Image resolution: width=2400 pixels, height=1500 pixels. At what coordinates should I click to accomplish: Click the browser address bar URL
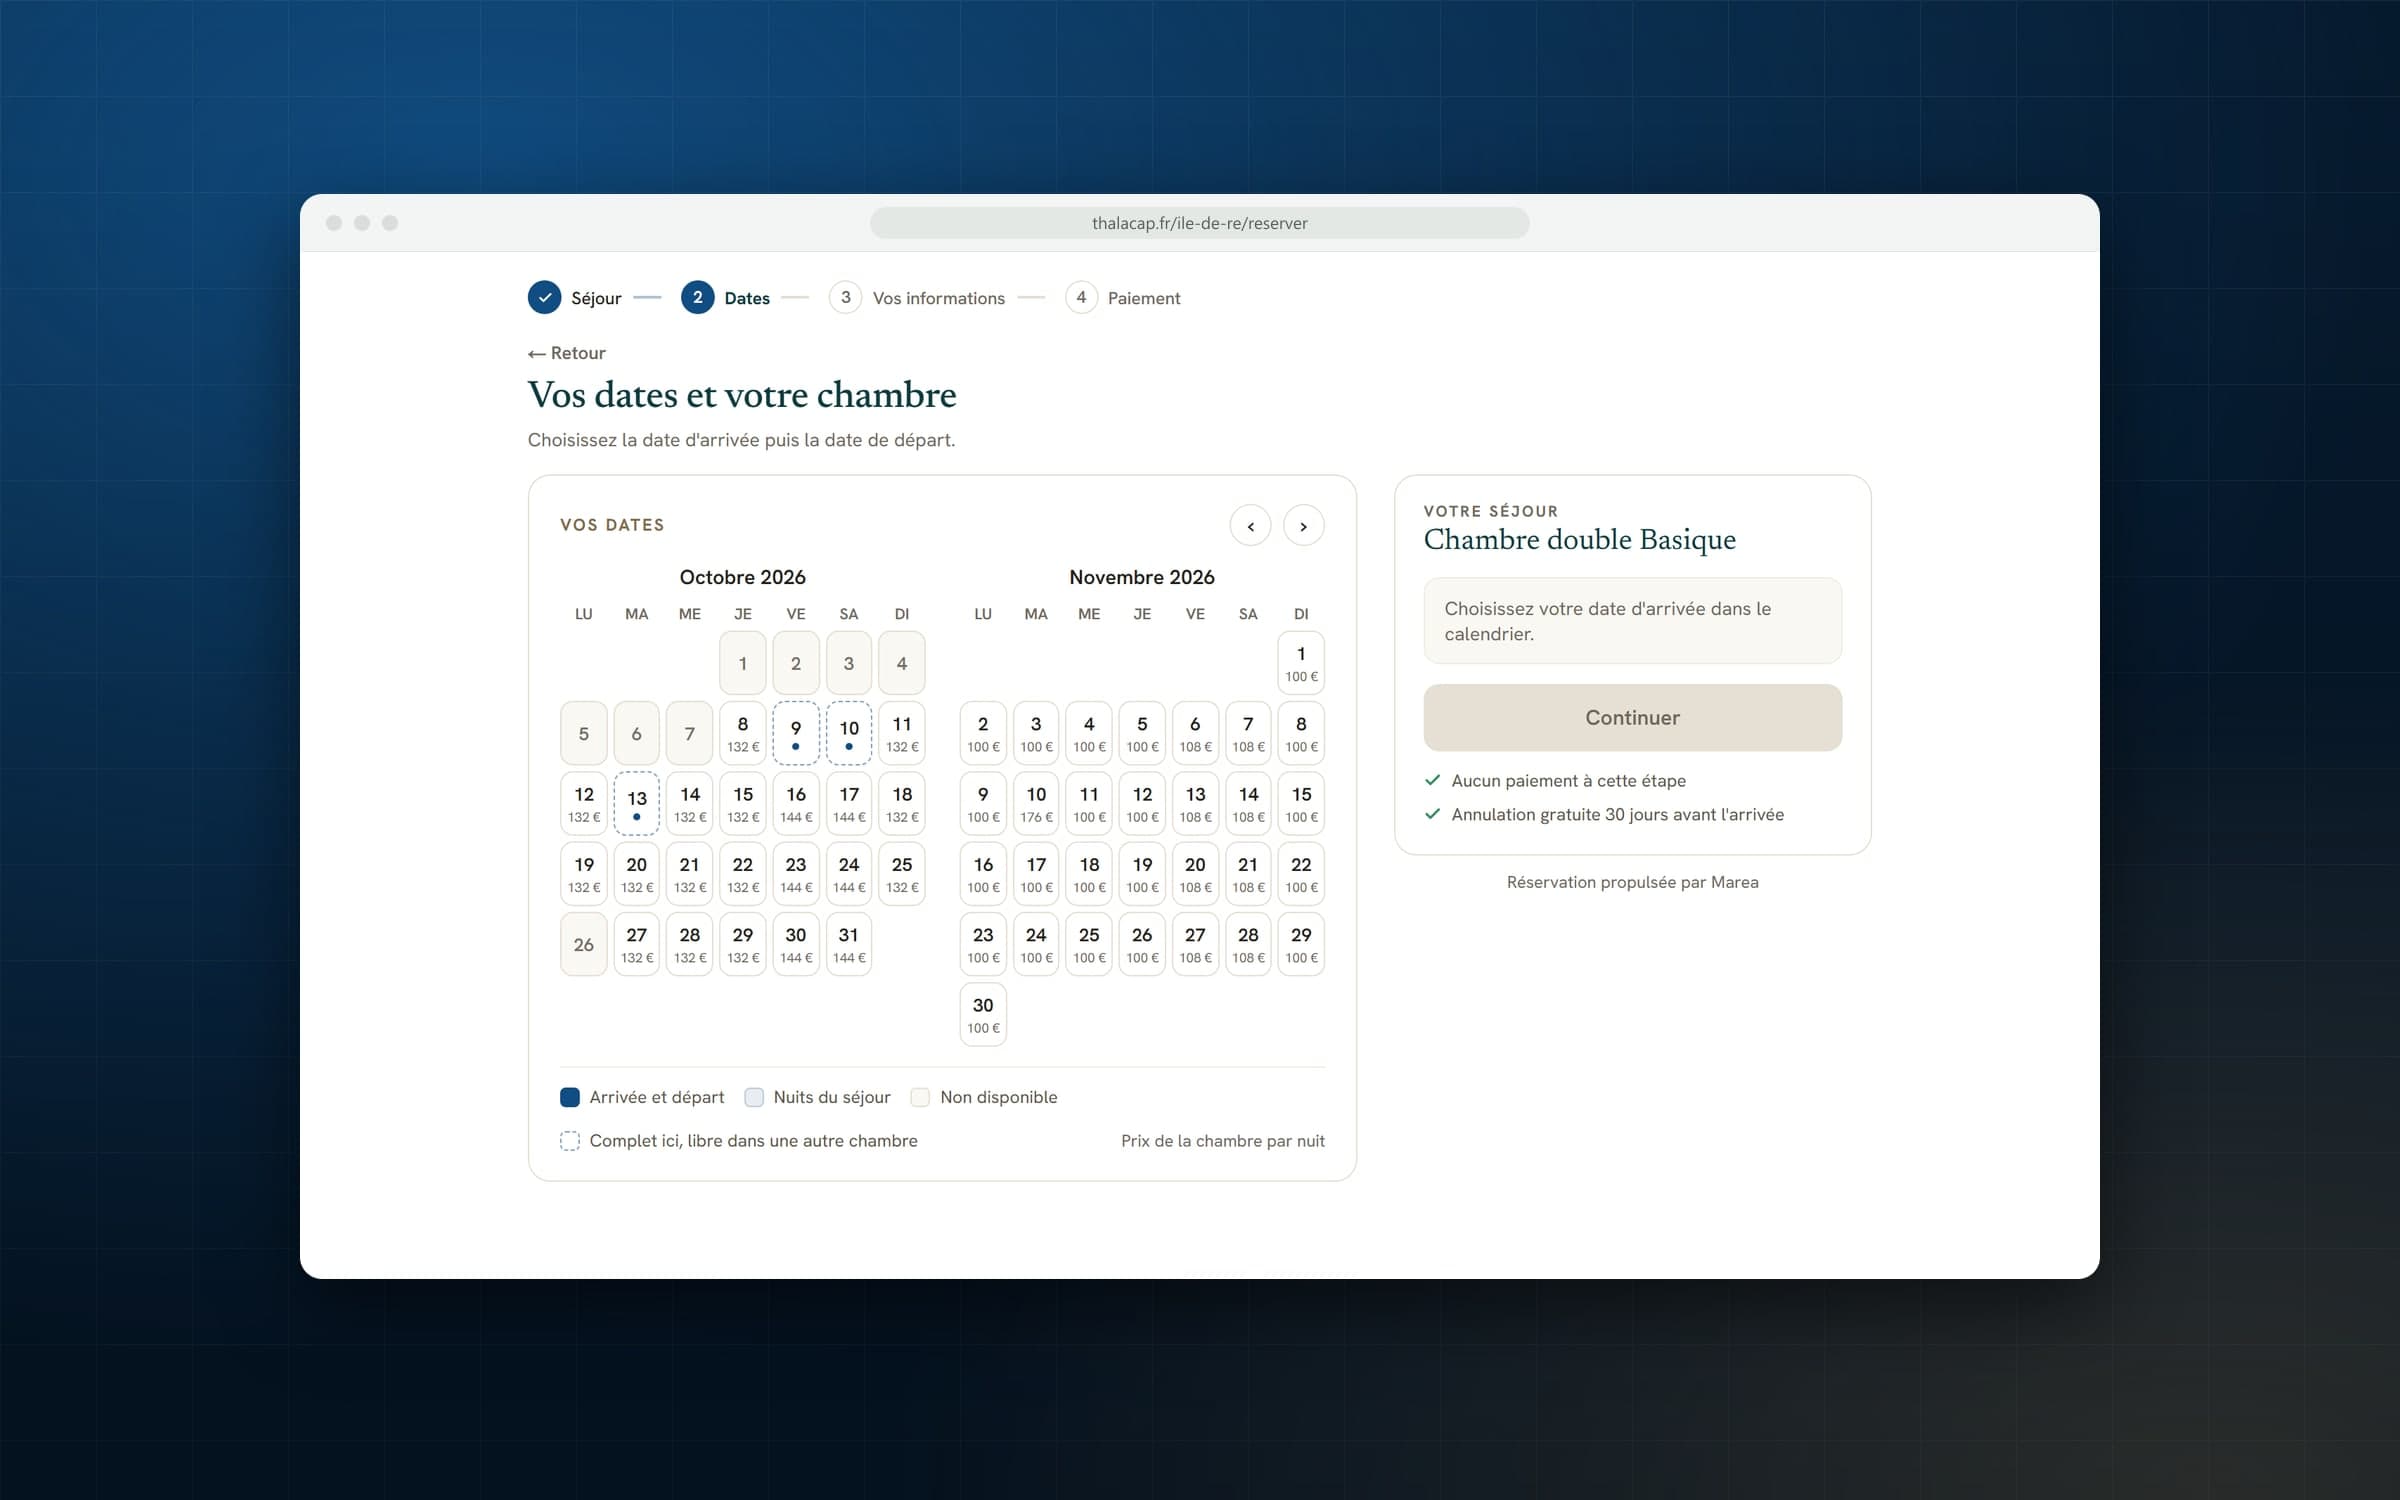1199,223
